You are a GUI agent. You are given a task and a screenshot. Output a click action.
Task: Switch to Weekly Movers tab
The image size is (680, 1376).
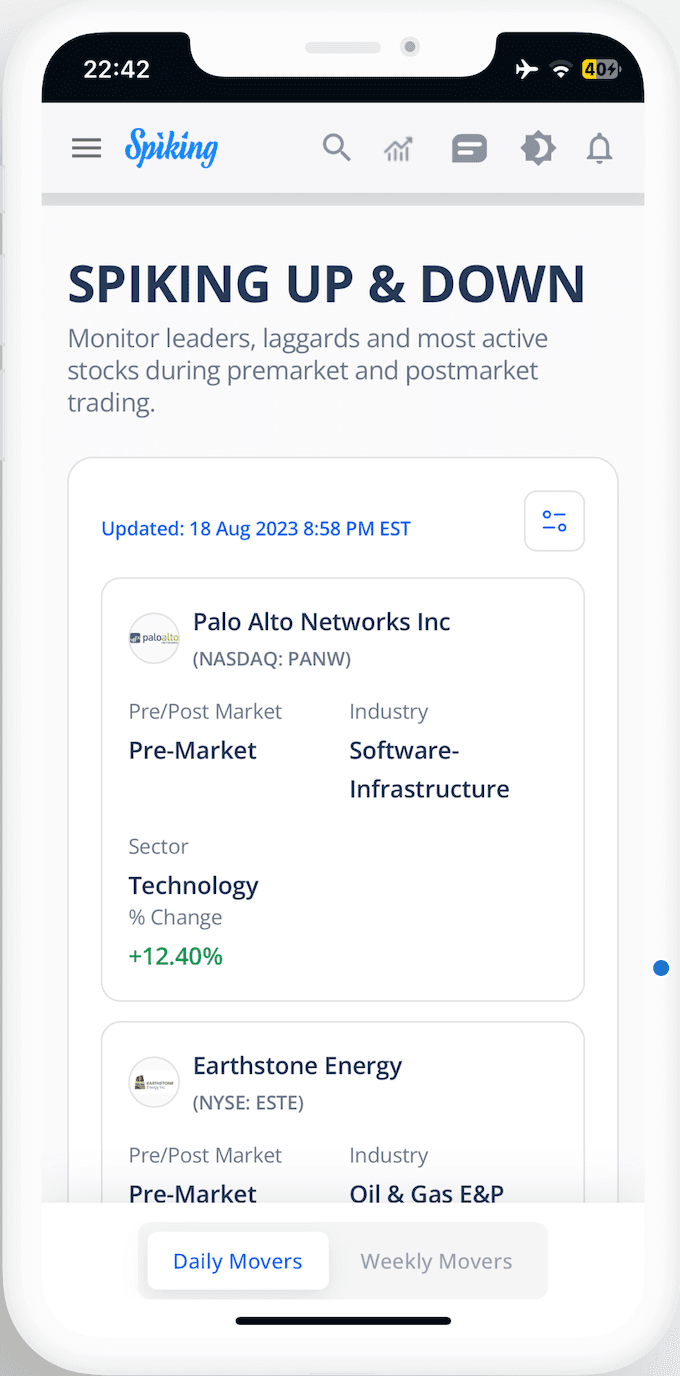[x=436, y=1261]
